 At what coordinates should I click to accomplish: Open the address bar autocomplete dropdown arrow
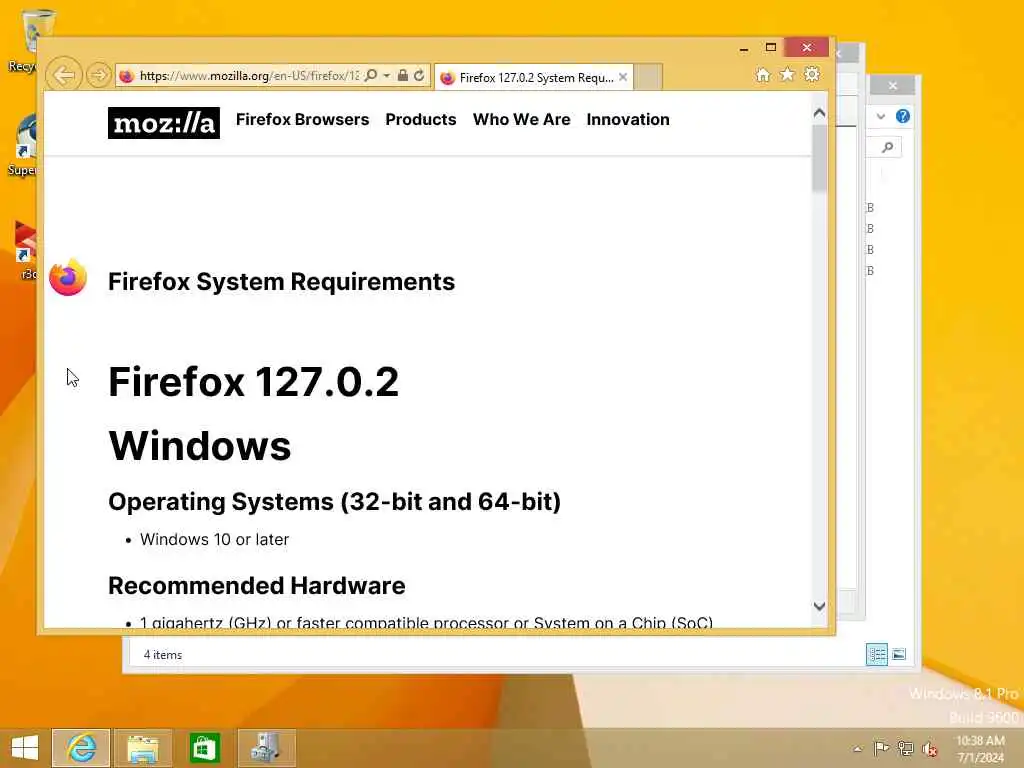pos(387,76)
